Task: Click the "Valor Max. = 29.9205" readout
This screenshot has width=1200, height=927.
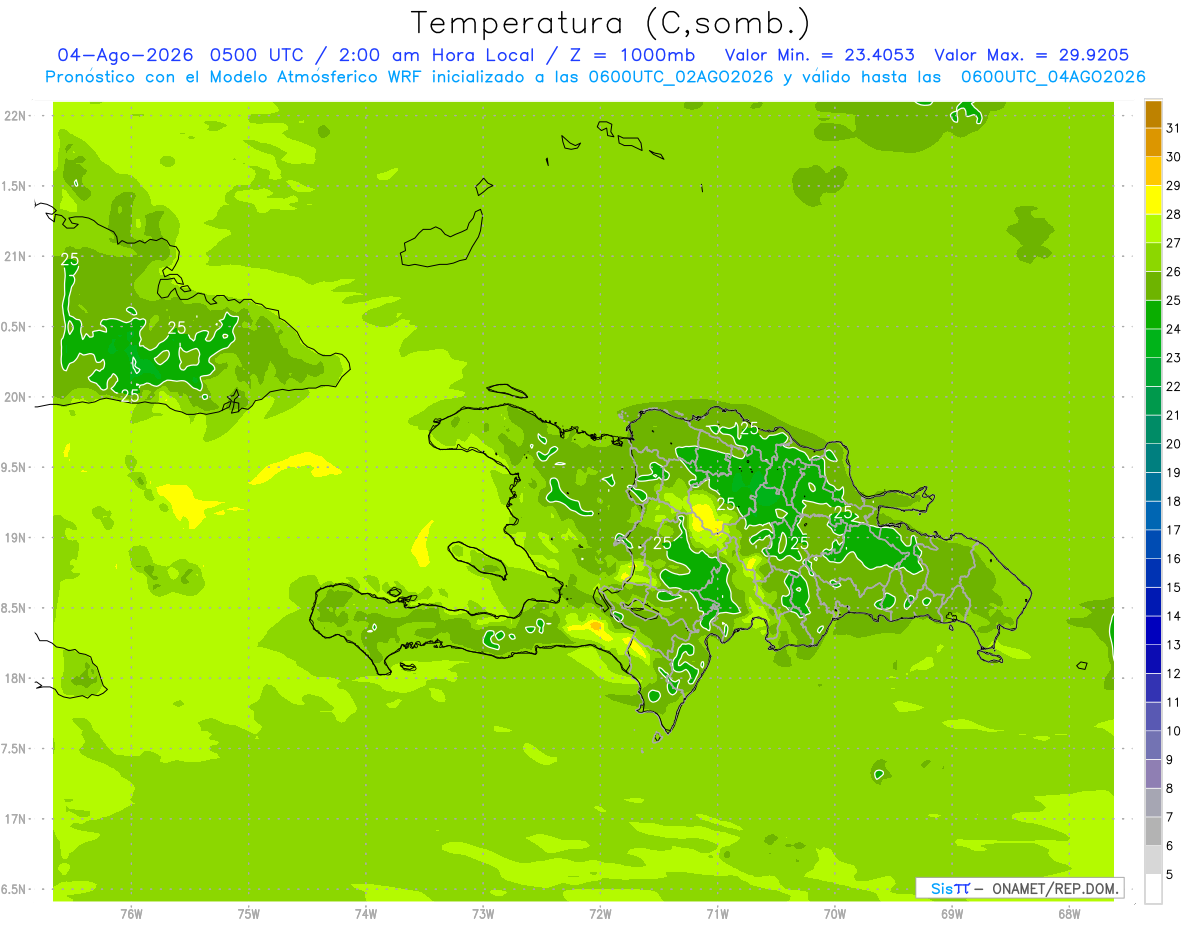Action: coord(1031,55)
